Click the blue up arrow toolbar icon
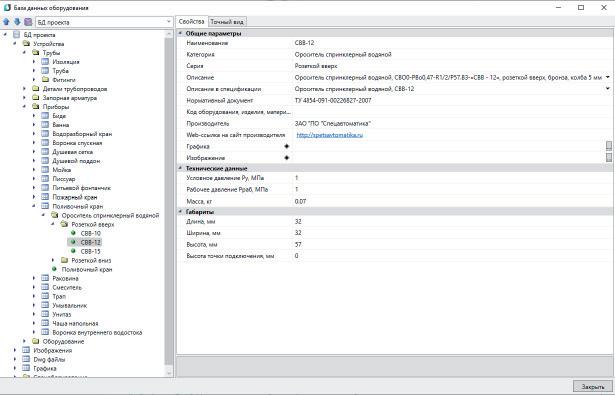Viewport: 615px width, 395px height. pyautogui.click(x=6, y=22)
